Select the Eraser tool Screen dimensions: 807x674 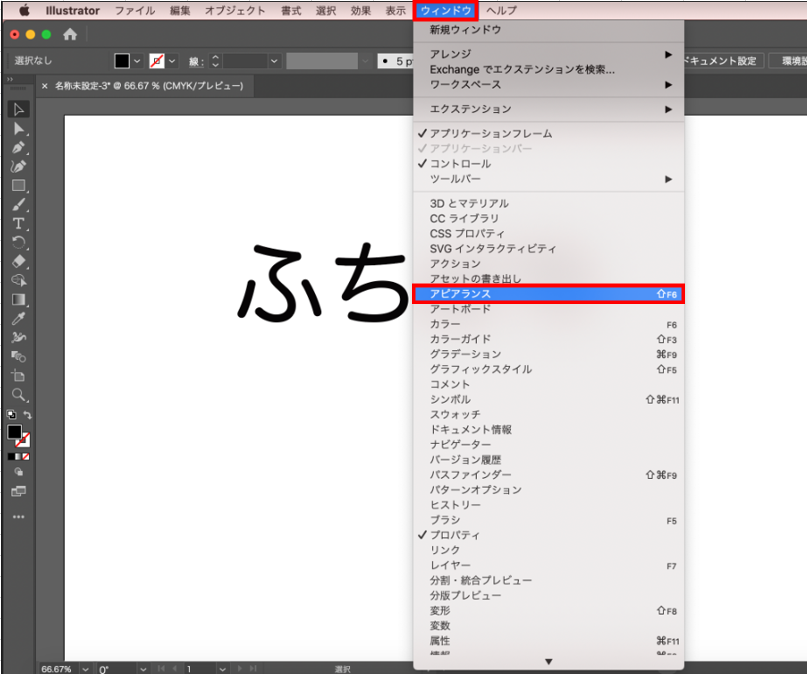pos(19,261)
